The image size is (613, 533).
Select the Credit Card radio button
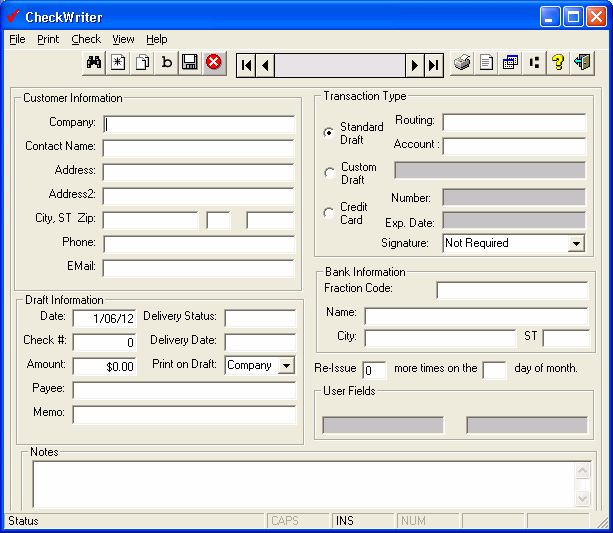click(329, 213)
